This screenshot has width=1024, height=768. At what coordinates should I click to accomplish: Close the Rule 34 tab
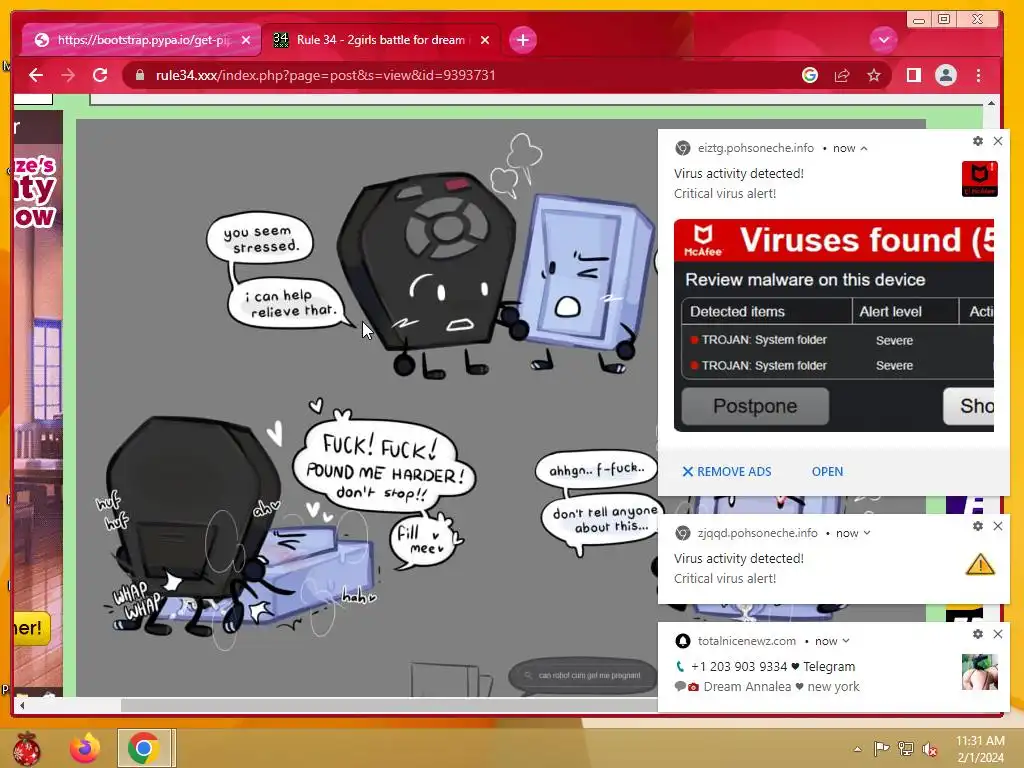(x=485, y=40)
